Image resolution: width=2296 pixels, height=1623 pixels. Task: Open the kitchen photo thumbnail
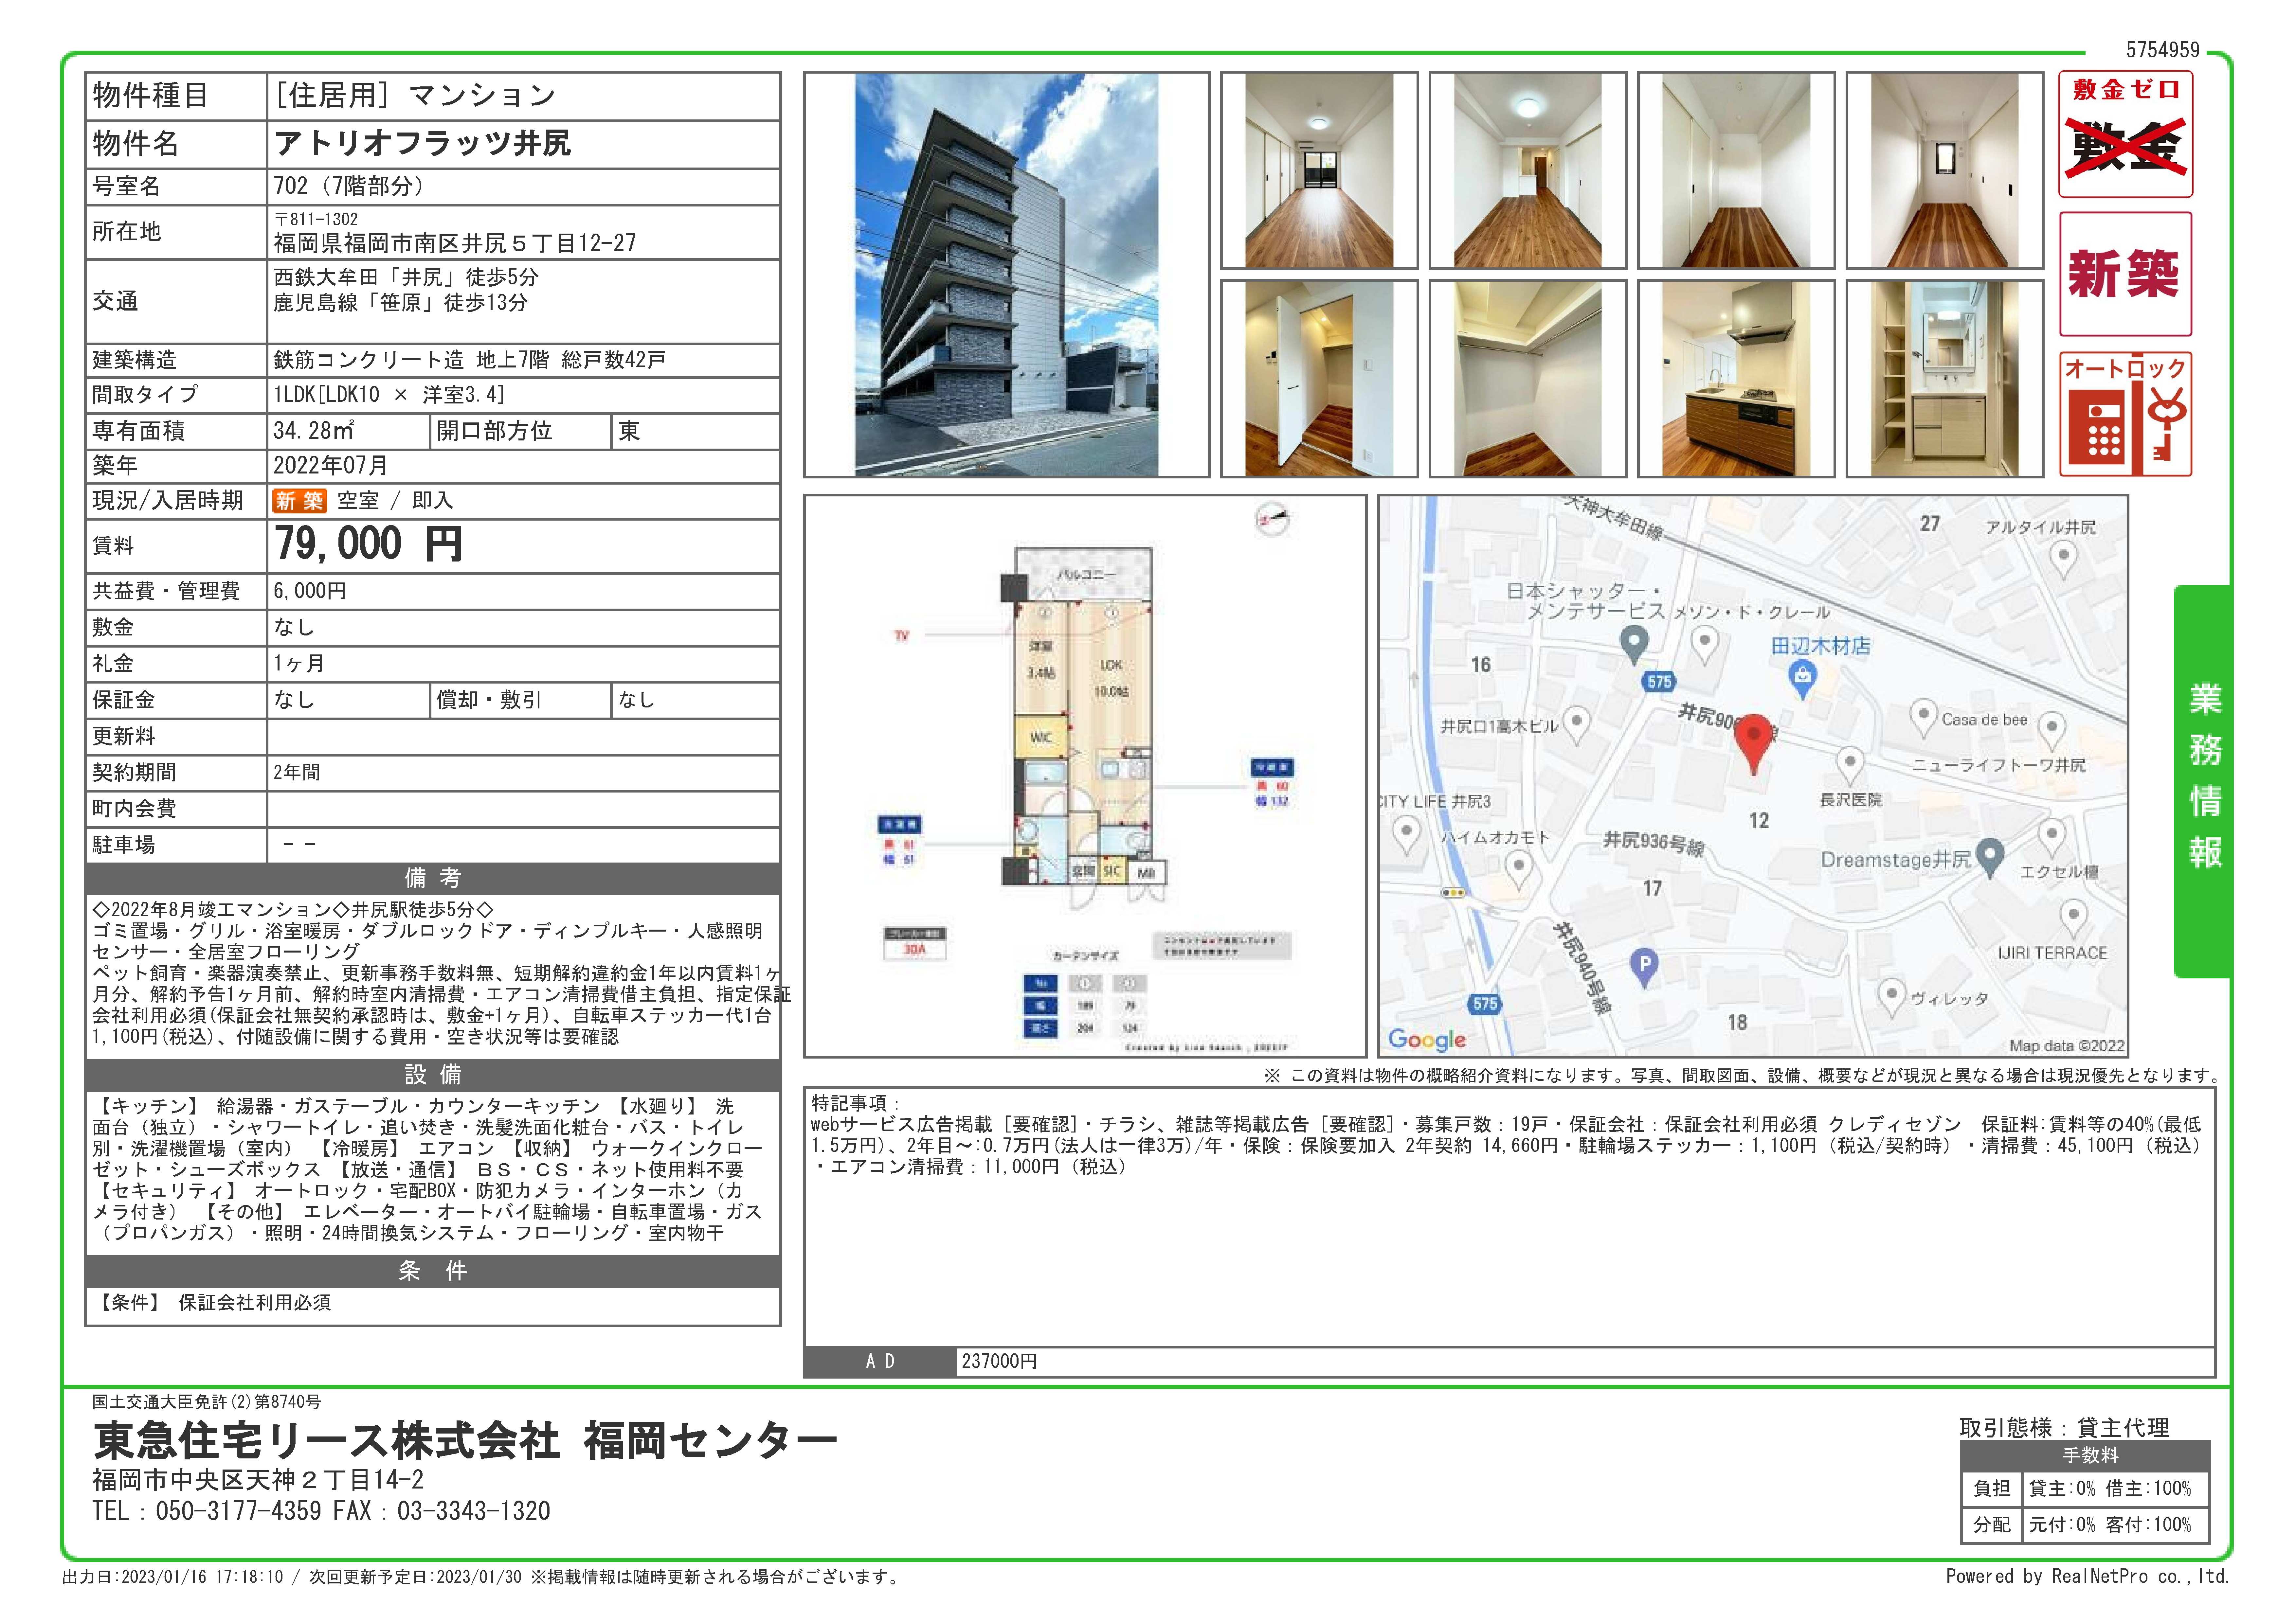1736,379
